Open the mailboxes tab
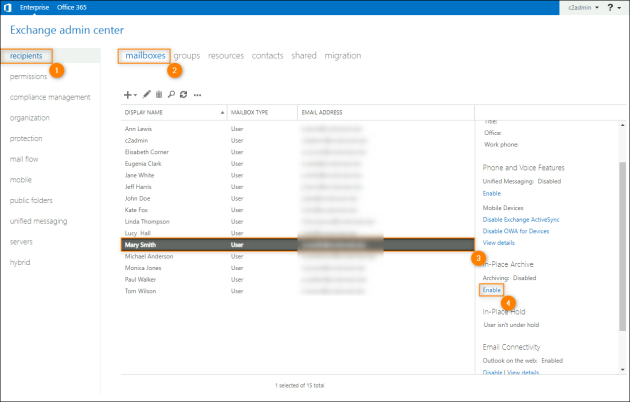Viewport: 630px width, 402px height. click(x=145, y=56)
